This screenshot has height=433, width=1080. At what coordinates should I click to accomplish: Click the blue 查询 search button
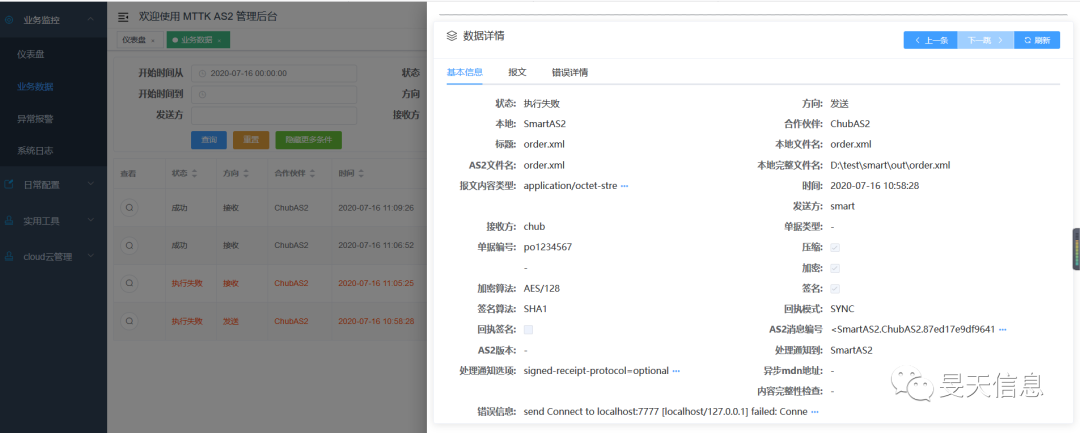(x=209, y=140)
